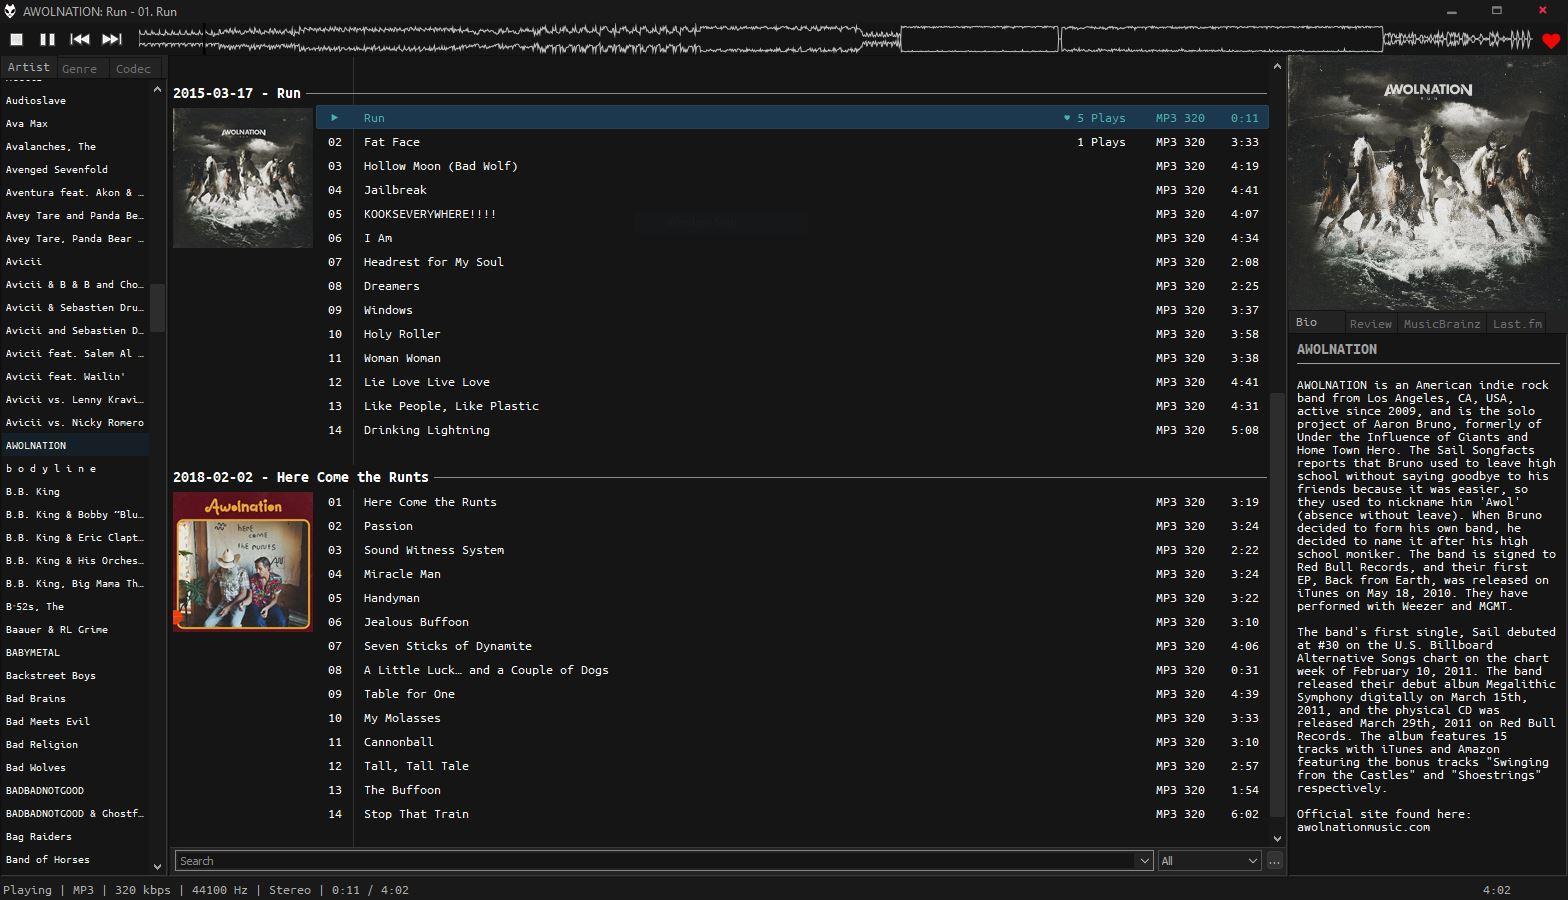Skip to the next track
This screenshot has height=900, width=1568.
click(x=112, y=39)
